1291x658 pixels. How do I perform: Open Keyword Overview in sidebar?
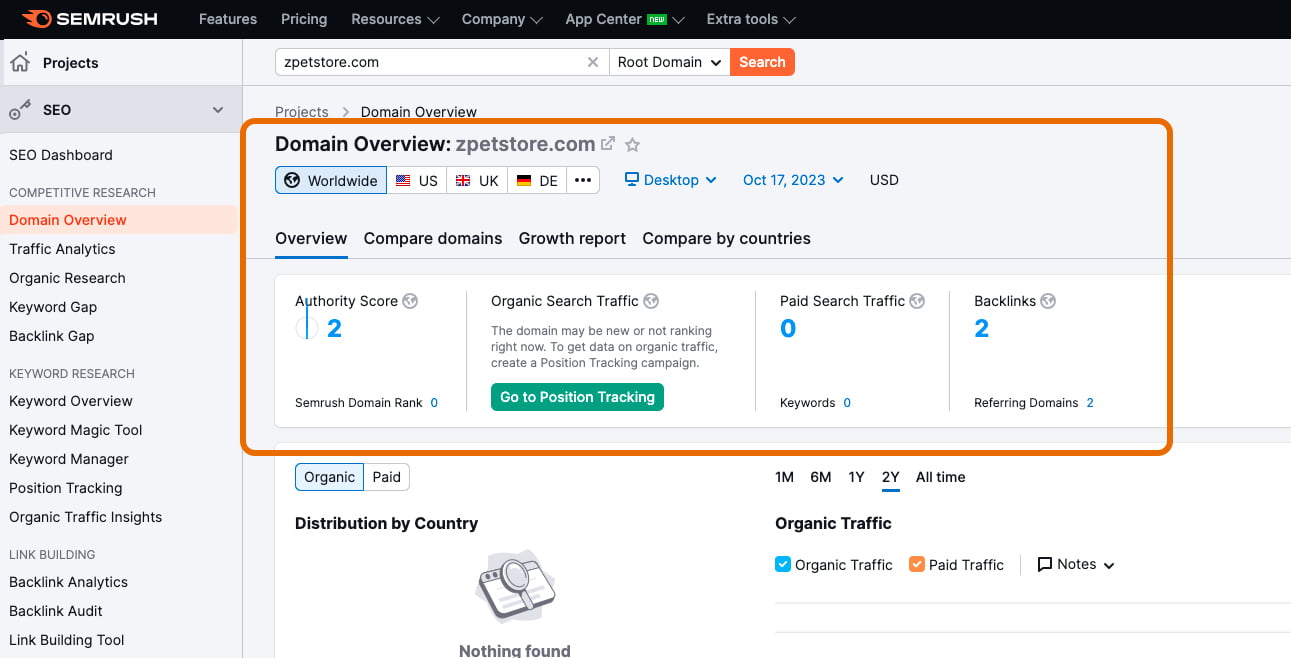(x=71, y=401)
